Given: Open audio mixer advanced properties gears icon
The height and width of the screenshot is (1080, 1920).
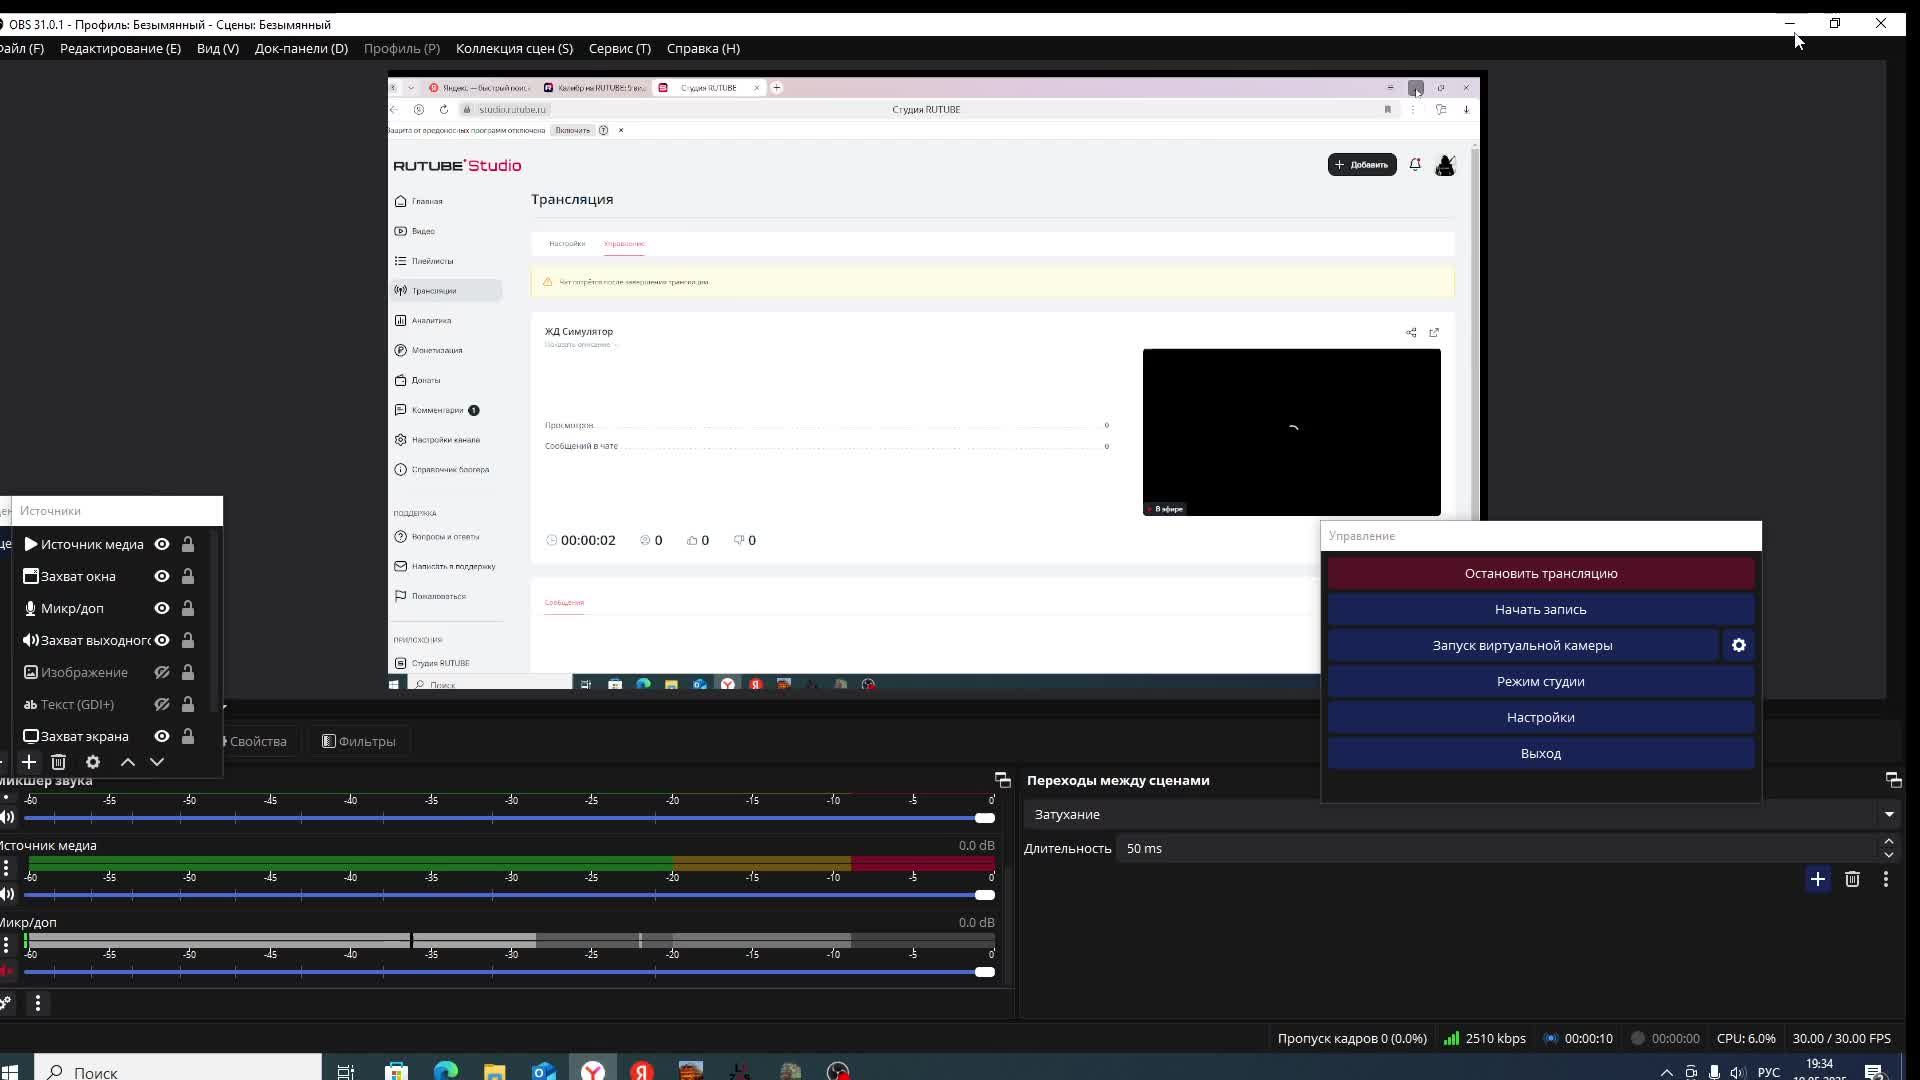Looking at the screenshot, I should pyautogui.click(x=6, y=1003).
